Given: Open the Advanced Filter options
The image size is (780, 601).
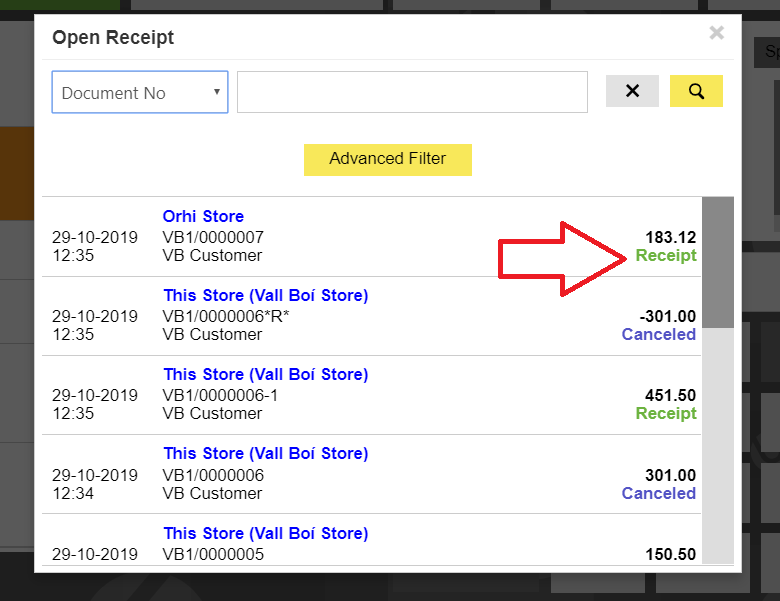Looking at the screenshot, I should point(387,159).
